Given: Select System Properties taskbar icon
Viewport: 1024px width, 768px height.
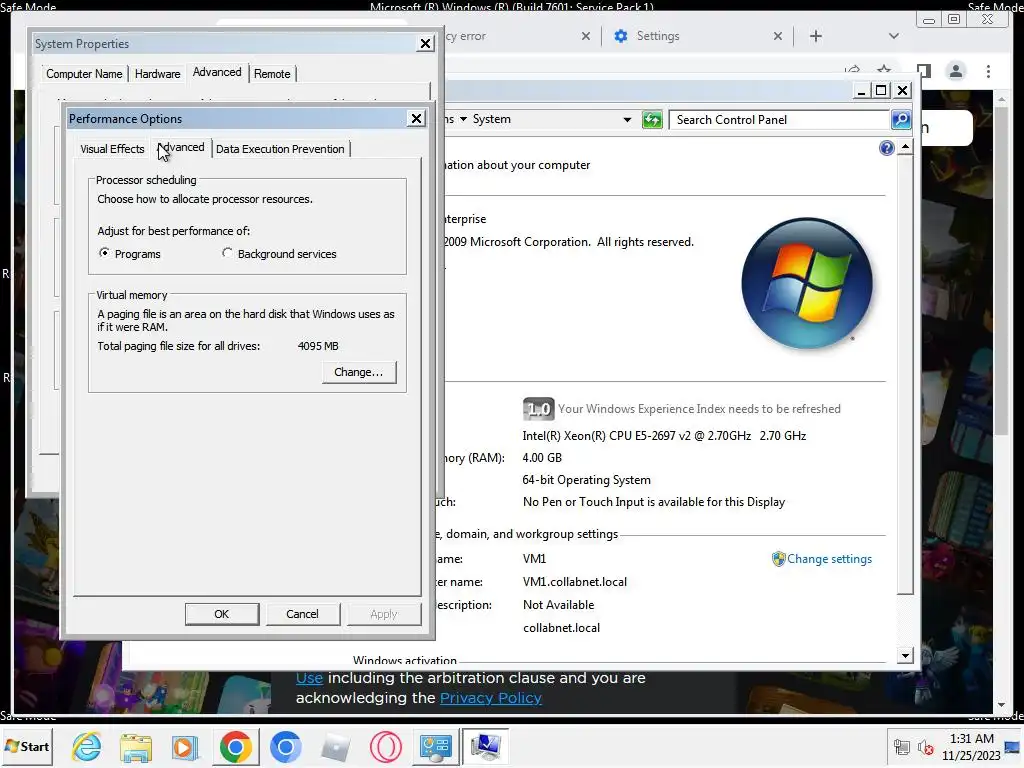Looking at the screenshot, I should pyautogui.click(x=485, y=747).
